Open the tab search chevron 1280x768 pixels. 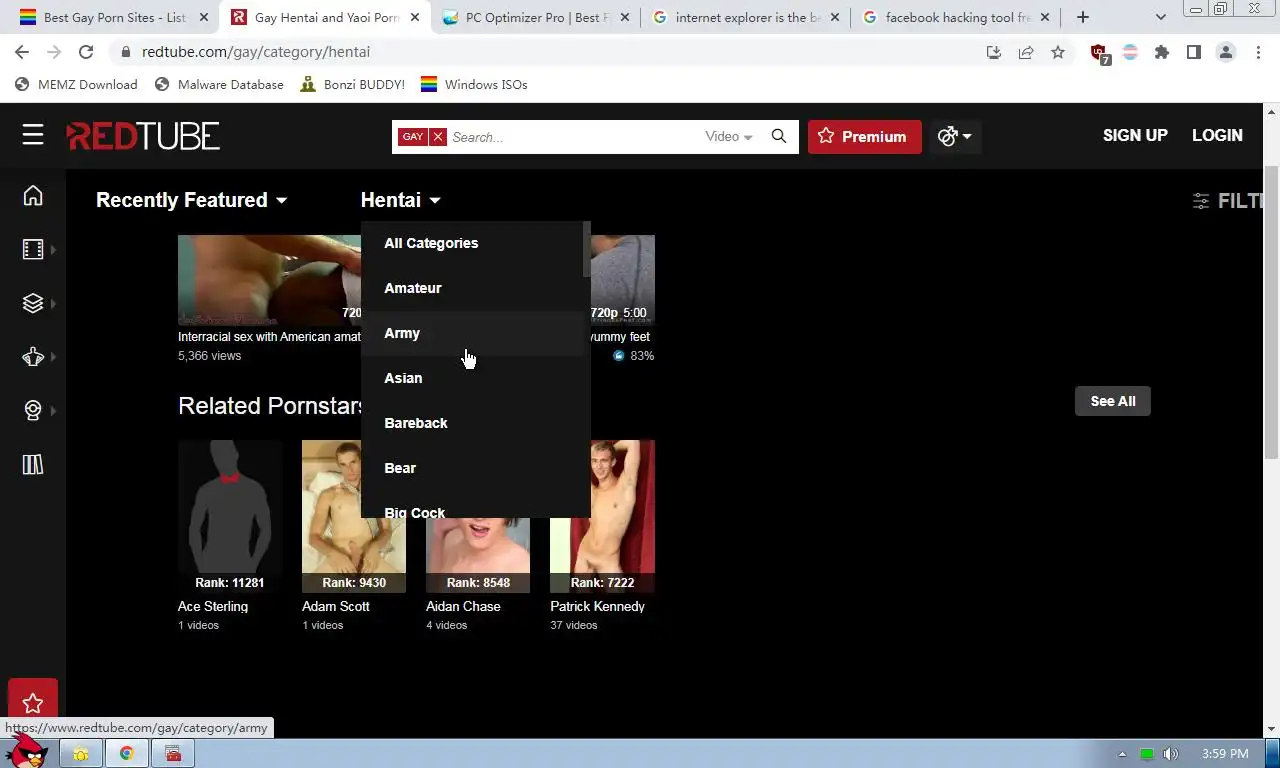[x=1161, y=17]
